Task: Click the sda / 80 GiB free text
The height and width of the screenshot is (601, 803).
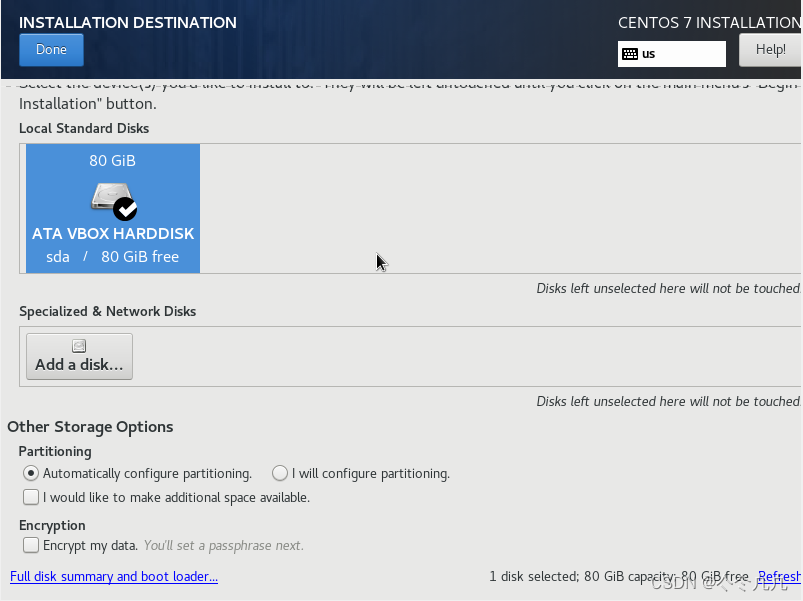Action: tap(113, 256)
